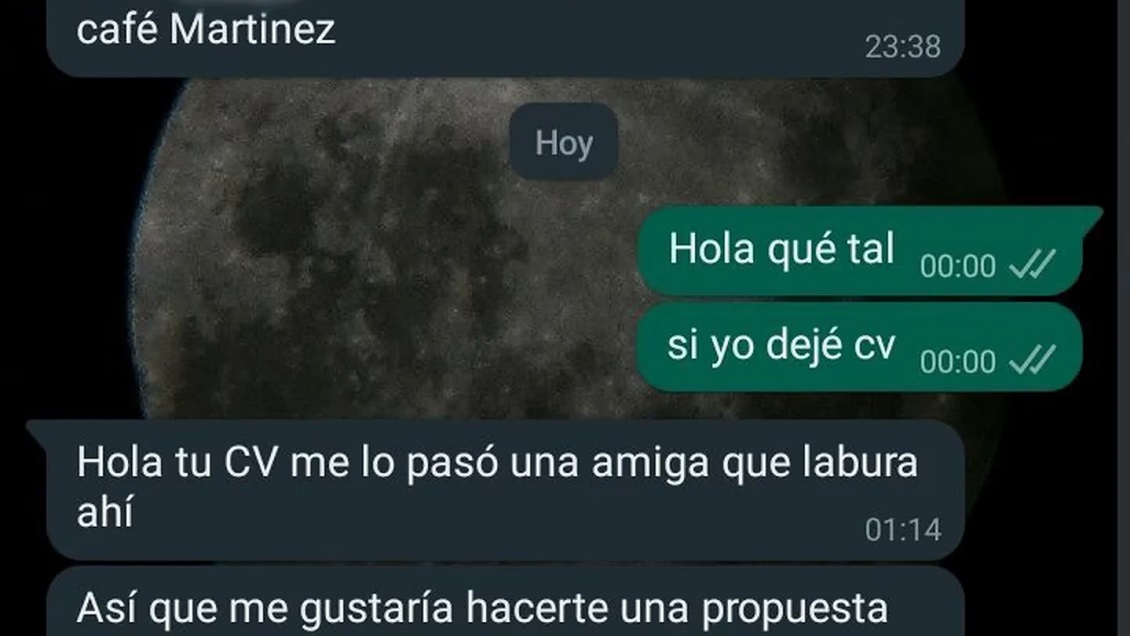The height and width of the screenshot is (636, 1130).
Task: Tap the 'si yo dejé cv' message bubble
Action: [x=860, y=347]
